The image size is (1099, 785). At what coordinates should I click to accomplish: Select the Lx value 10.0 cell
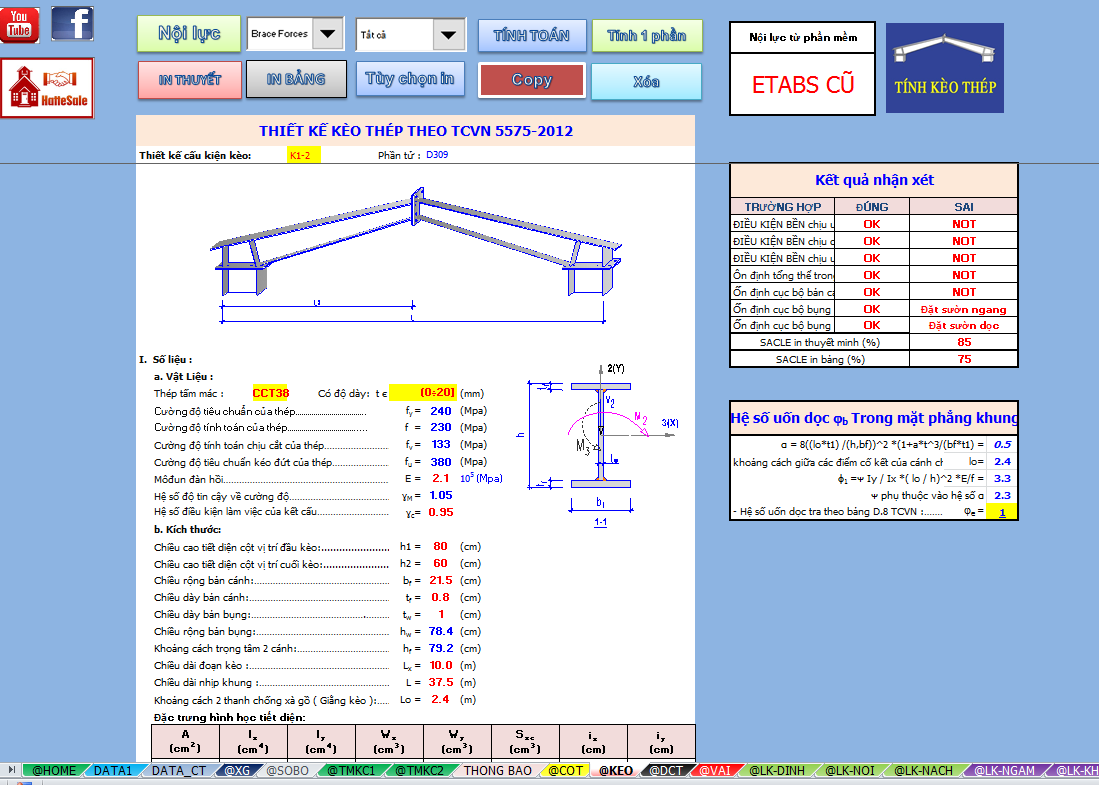click(x=441, y=665)
